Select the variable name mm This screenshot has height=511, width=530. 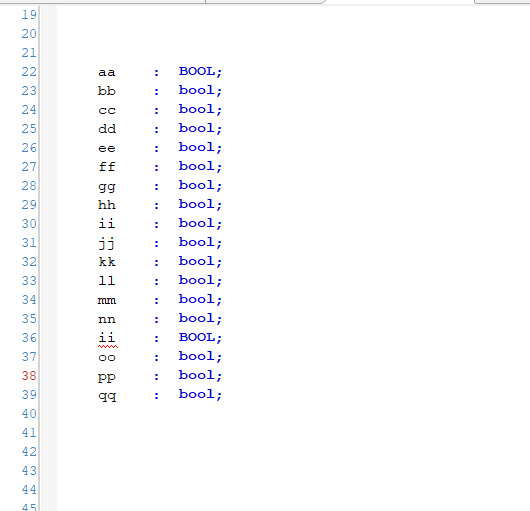[x=107, y=300]
